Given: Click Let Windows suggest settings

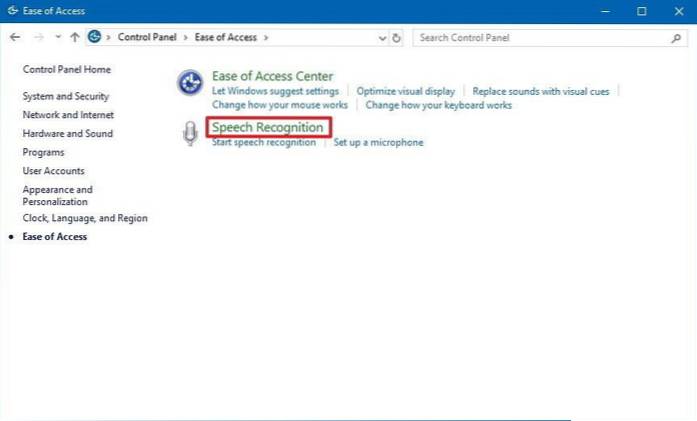Looking at the screenshot, I should 275,91.
